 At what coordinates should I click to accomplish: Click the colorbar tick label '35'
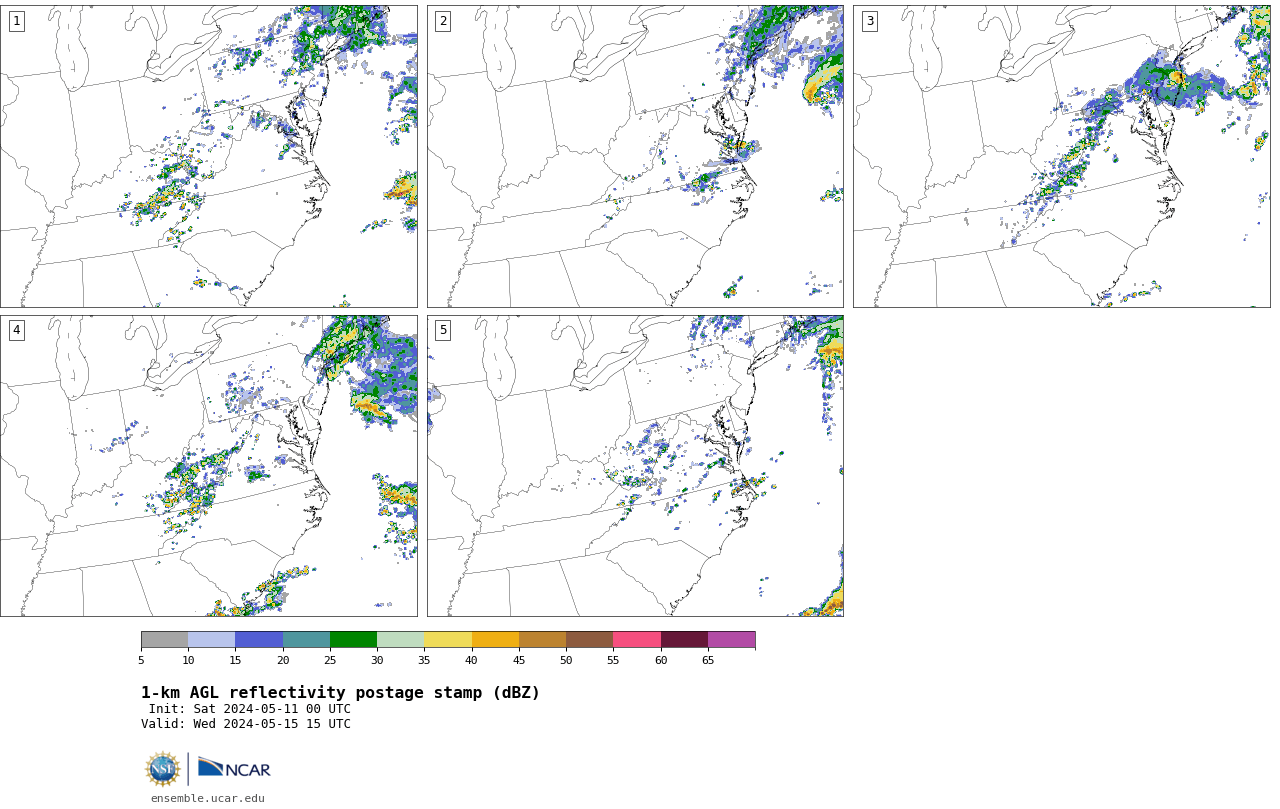click(424, 660)
